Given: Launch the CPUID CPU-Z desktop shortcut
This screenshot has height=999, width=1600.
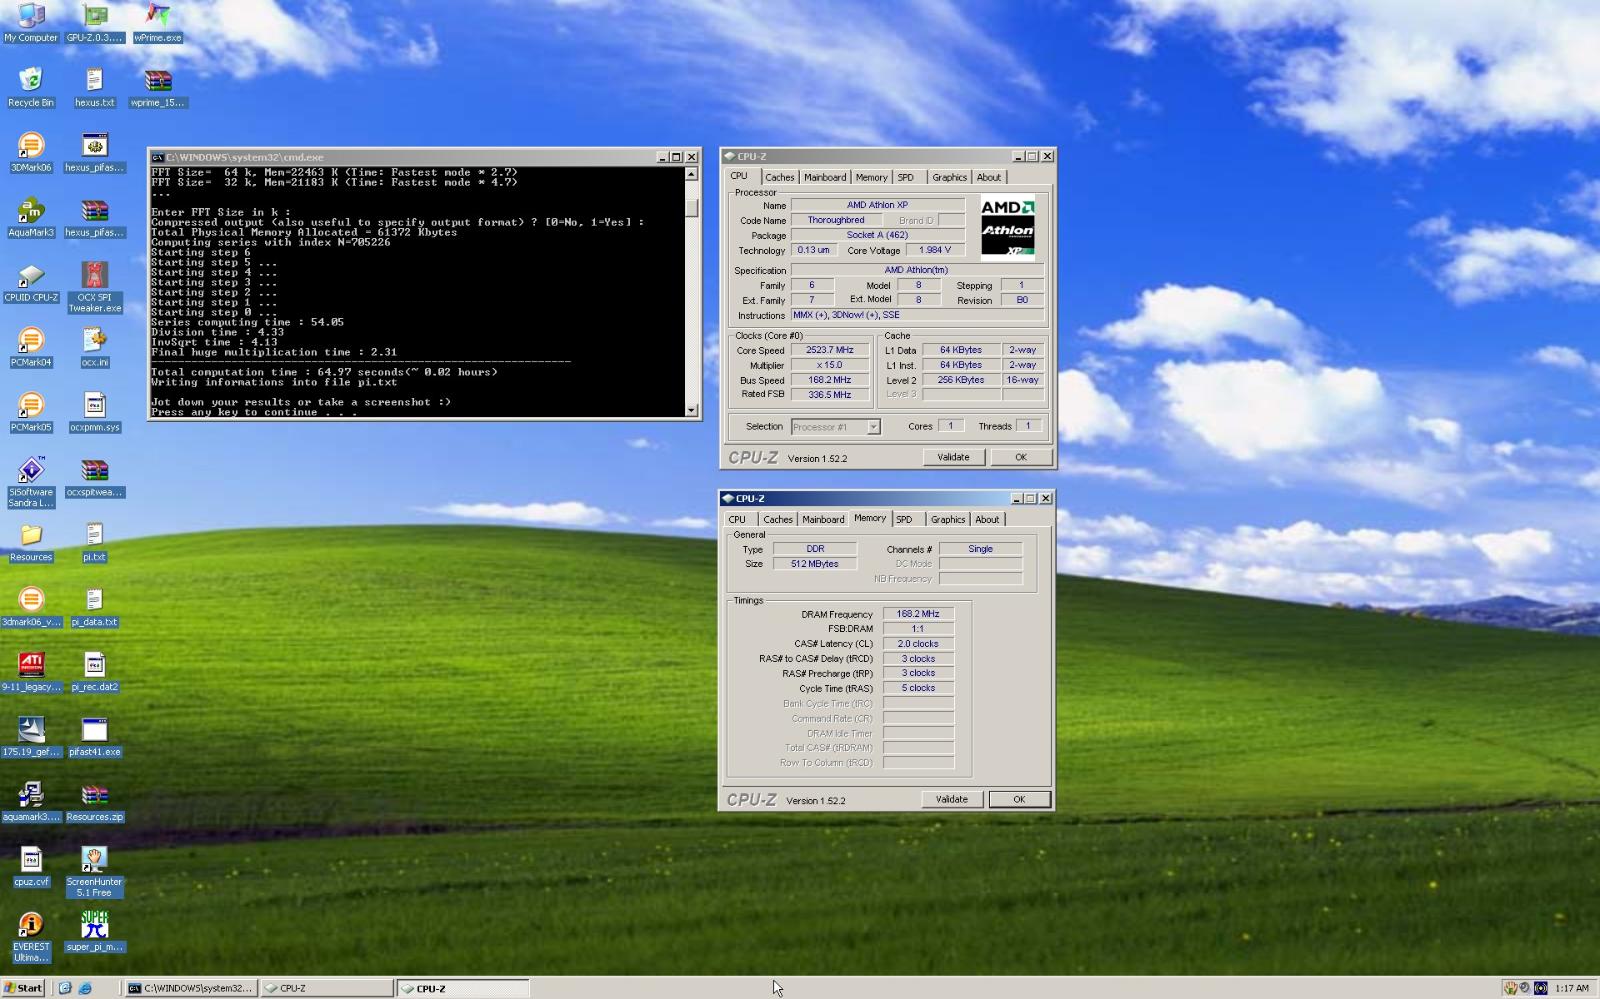Looking at the screenshot, I should click(x=31, y=283).
